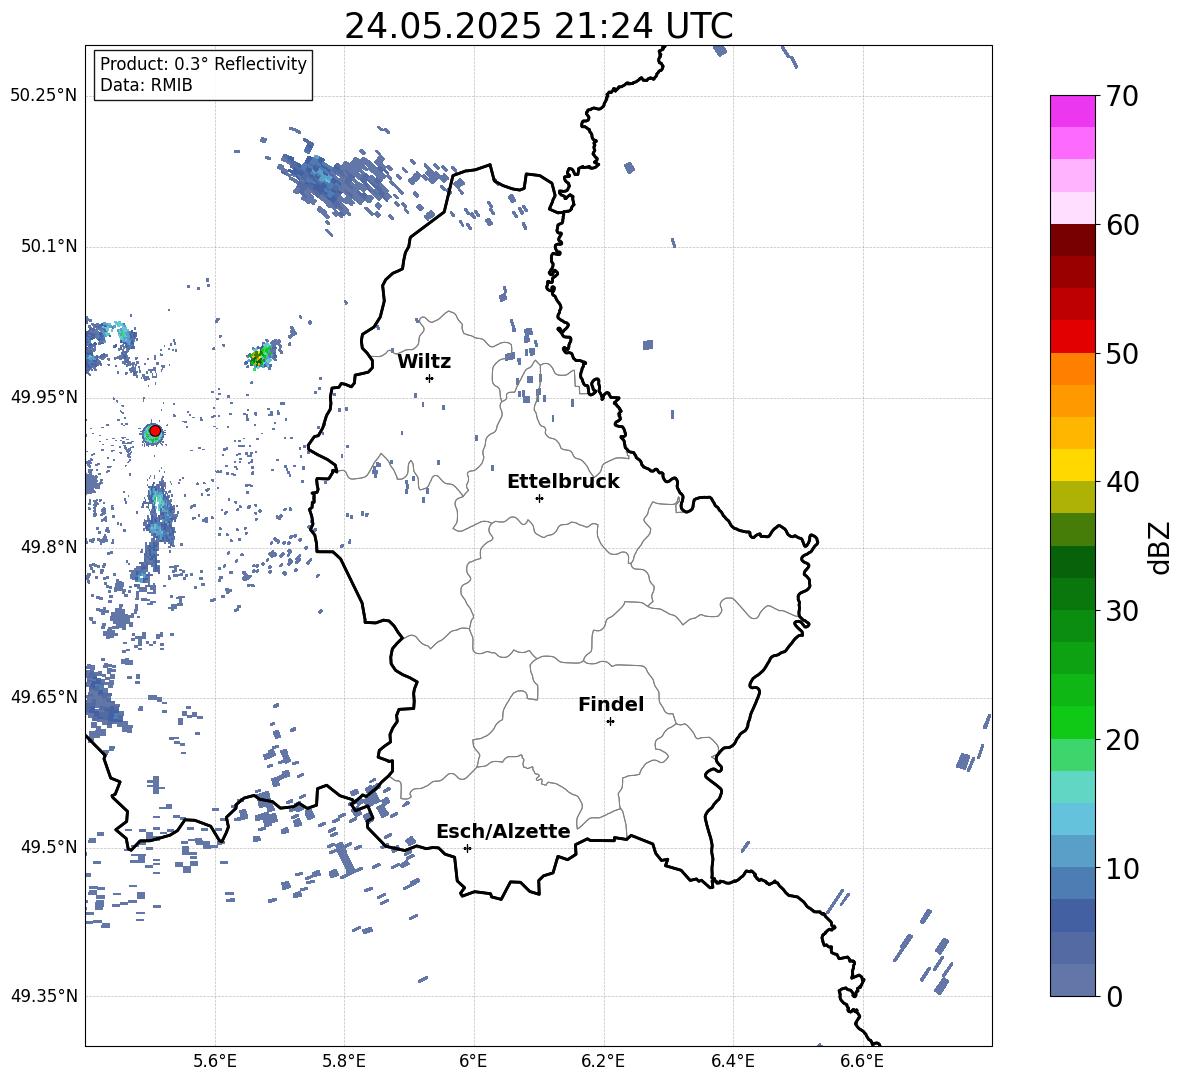Image resolution: width=1184 pixels, height=1081 pixels.
Task: Click the 6.6°E longitude label
Action: [862, 1061]
